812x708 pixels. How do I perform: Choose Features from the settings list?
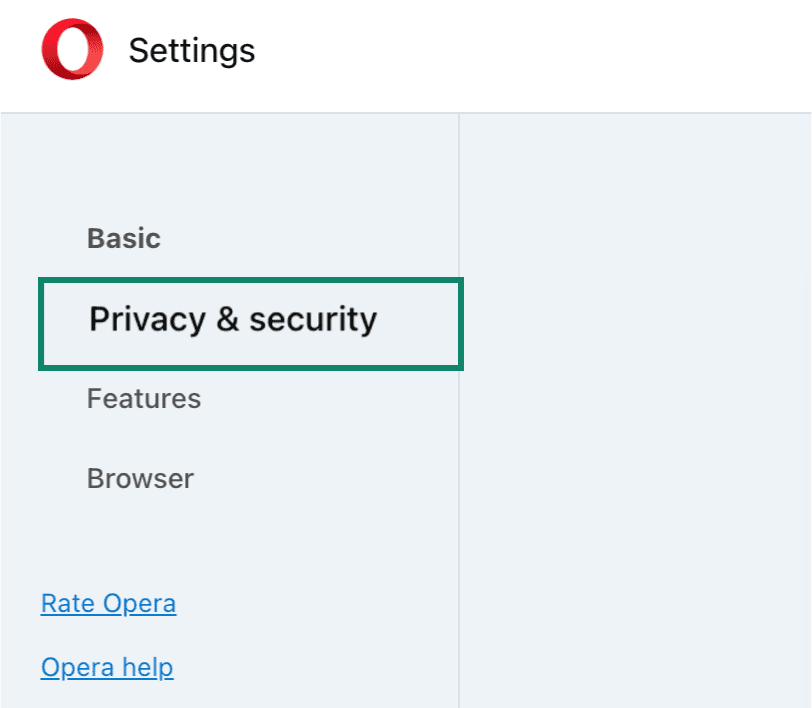tap(144, 398)
